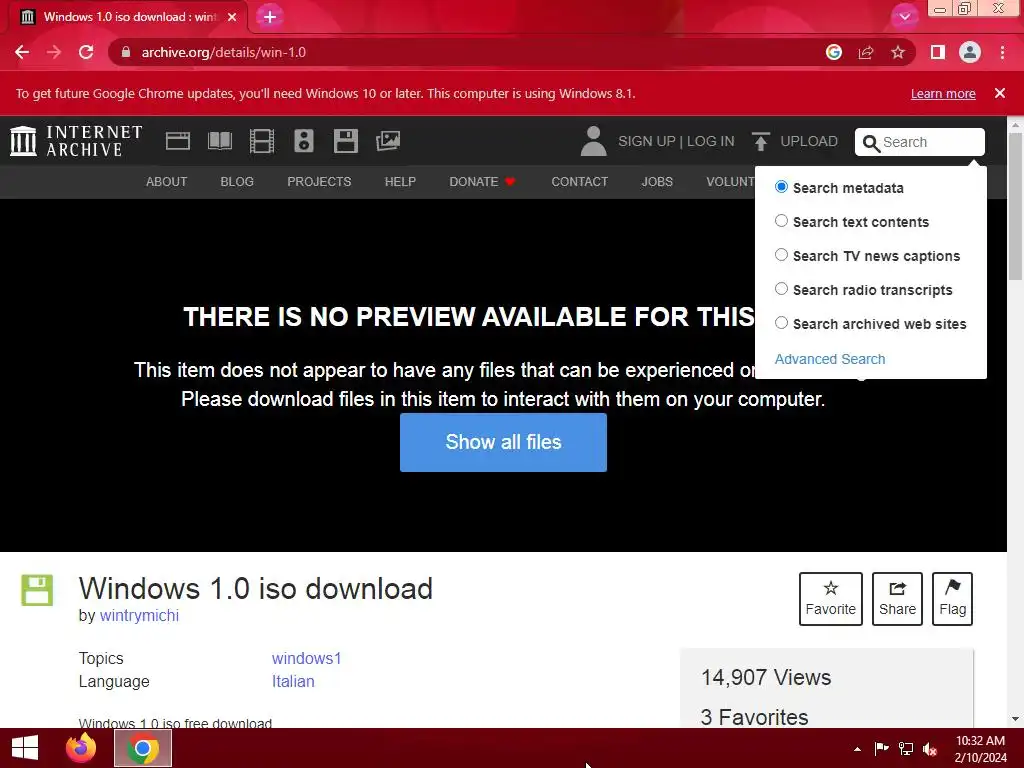The width and height of the screenshot is (1024, 768).
Task: Click the upload arrow icon
Action: [x=760, y=141]
